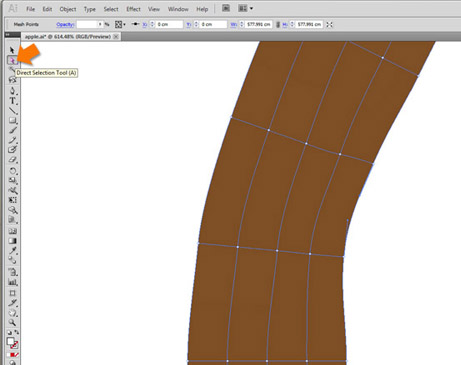Select the Artboard tool
This screenshot has width=461, height=365.
coord(12,293)
